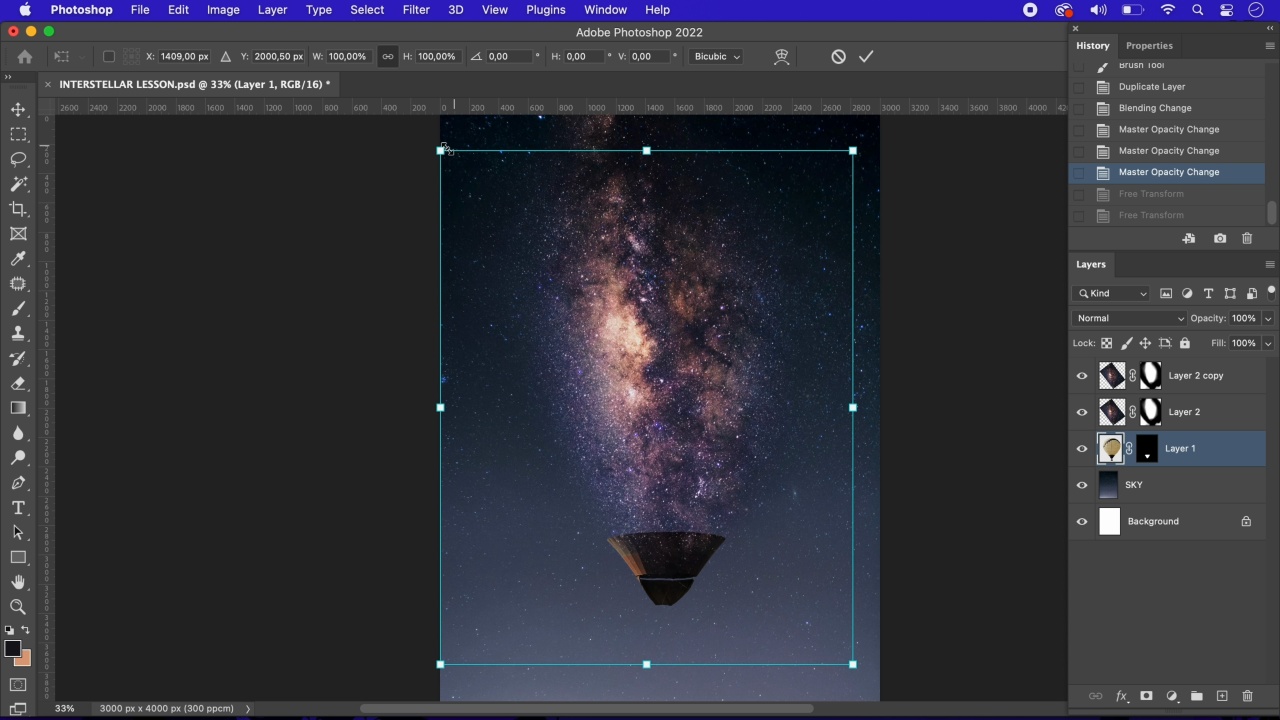
Task: Select the Zoom tool in toolbar
Action: pyautogui.click(x=18, y=607)
